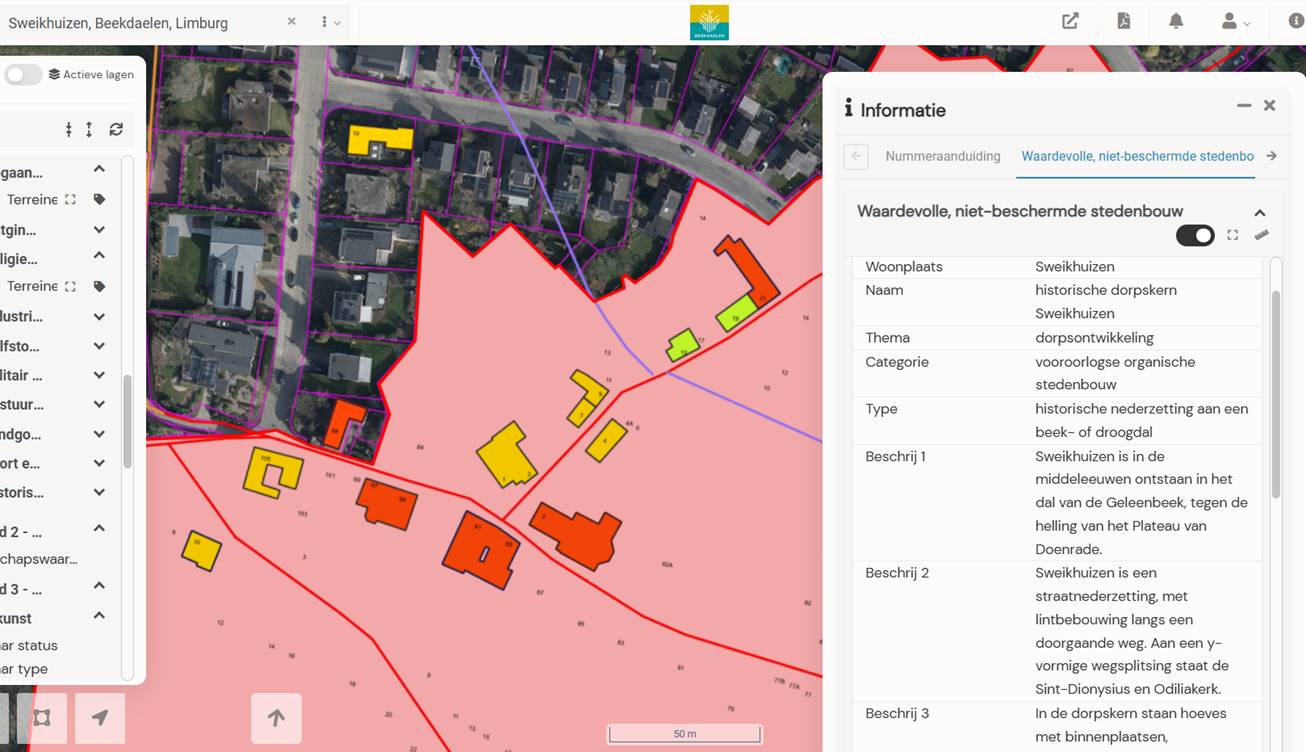Screen dimensions: 1306x752
Task: Open notifications via the bell icon
Action: tap(1176, 21)
